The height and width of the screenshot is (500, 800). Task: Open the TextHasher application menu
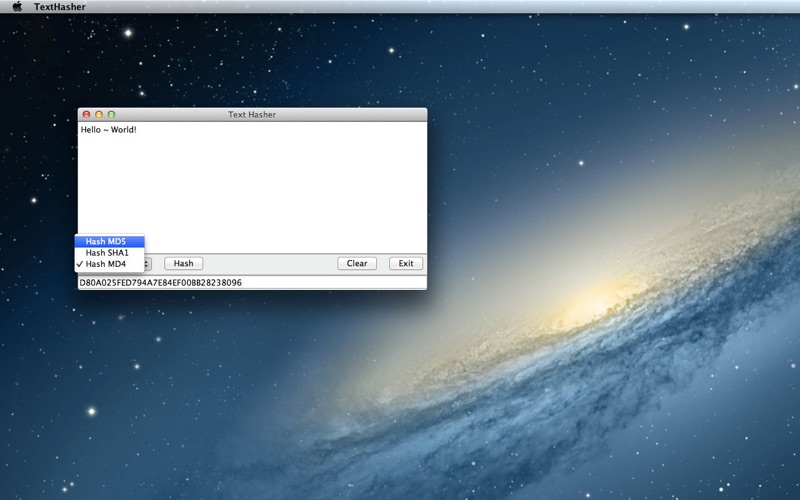(60, 7)
